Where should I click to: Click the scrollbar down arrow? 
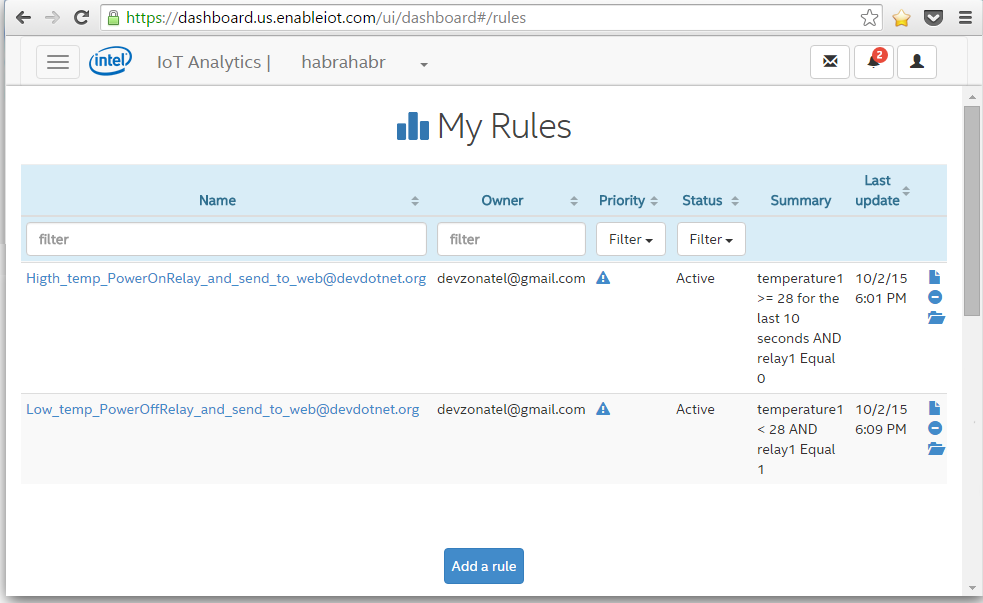(x=972, y=588)
